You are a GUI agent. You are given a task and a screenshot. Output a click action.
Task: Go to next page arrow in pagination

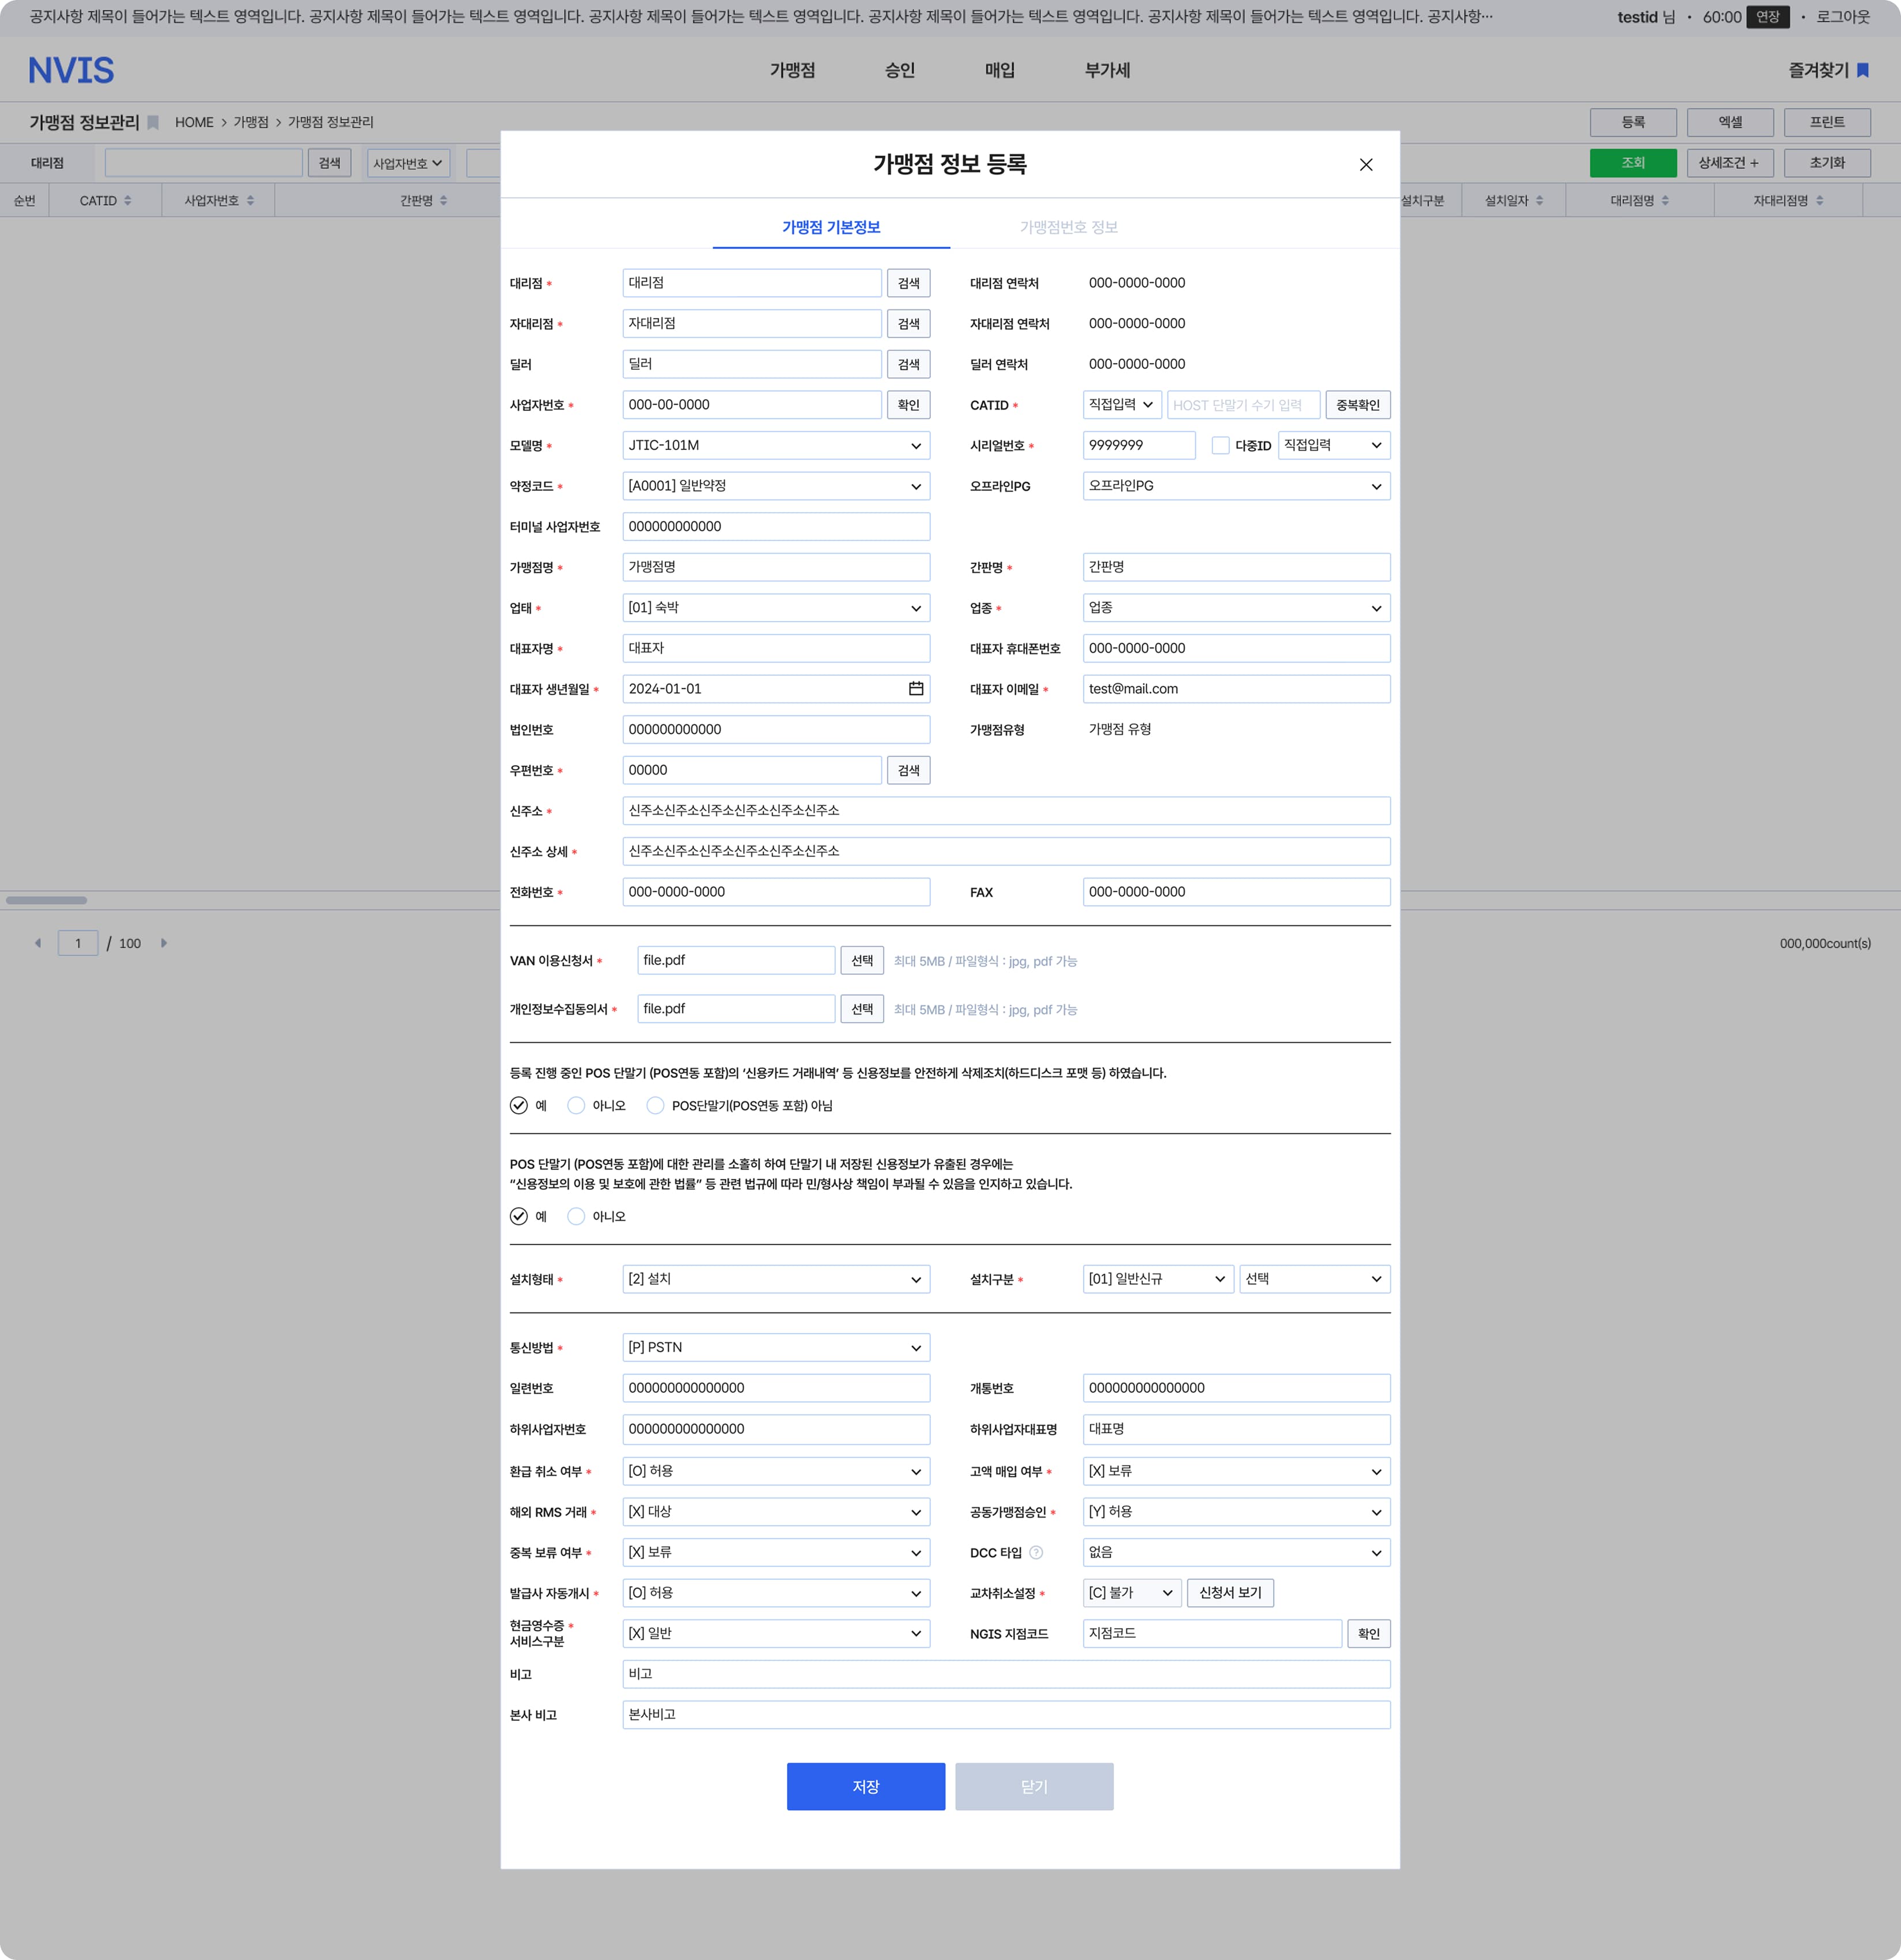tap(164, 943)
